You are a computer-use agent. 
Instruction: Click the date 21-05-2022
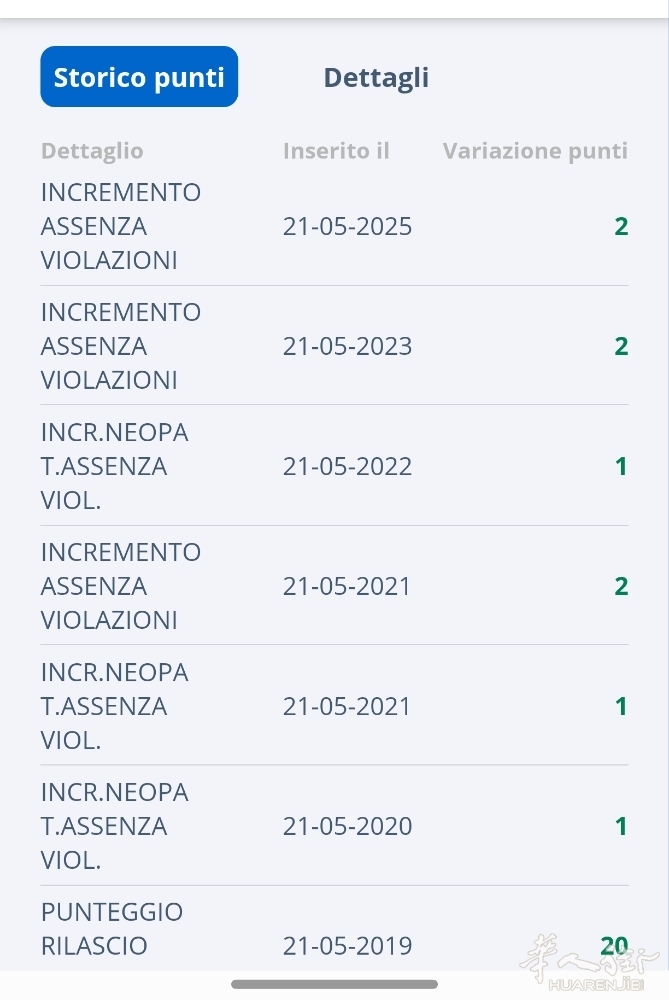tap(347, 466)
